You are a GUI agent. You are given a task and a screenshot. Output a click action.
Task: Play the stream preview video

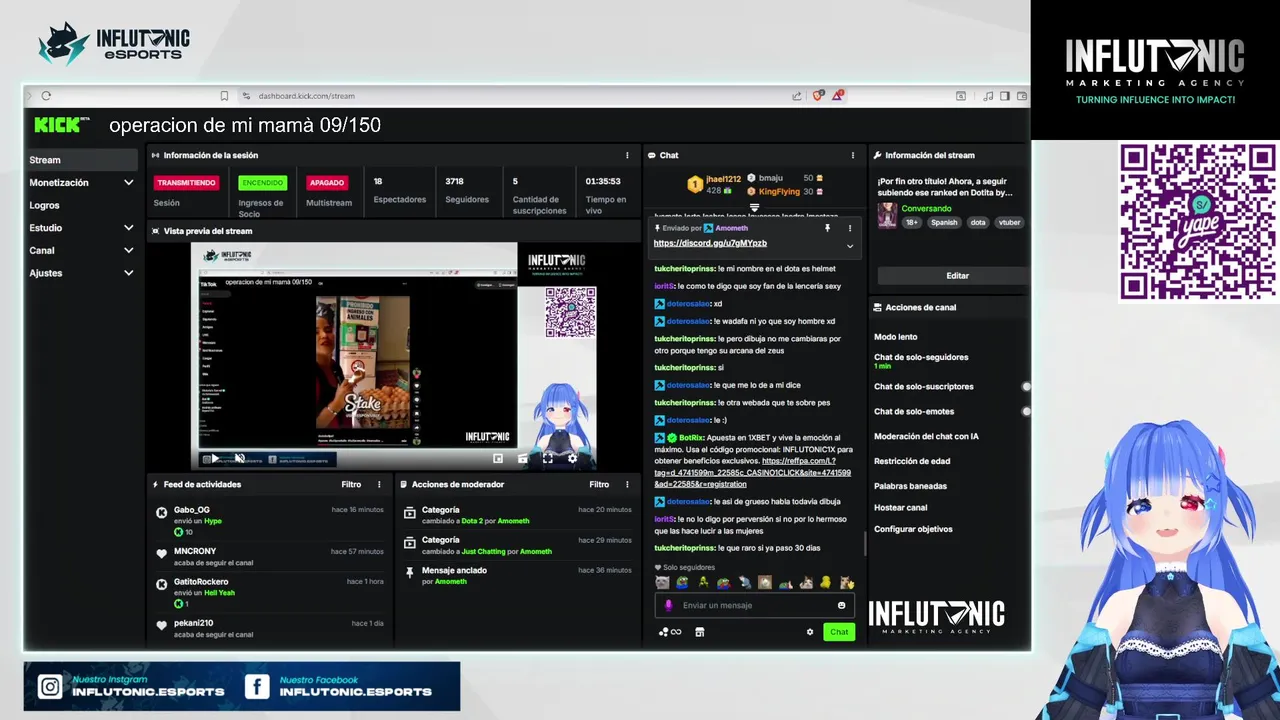click(214, 458)
